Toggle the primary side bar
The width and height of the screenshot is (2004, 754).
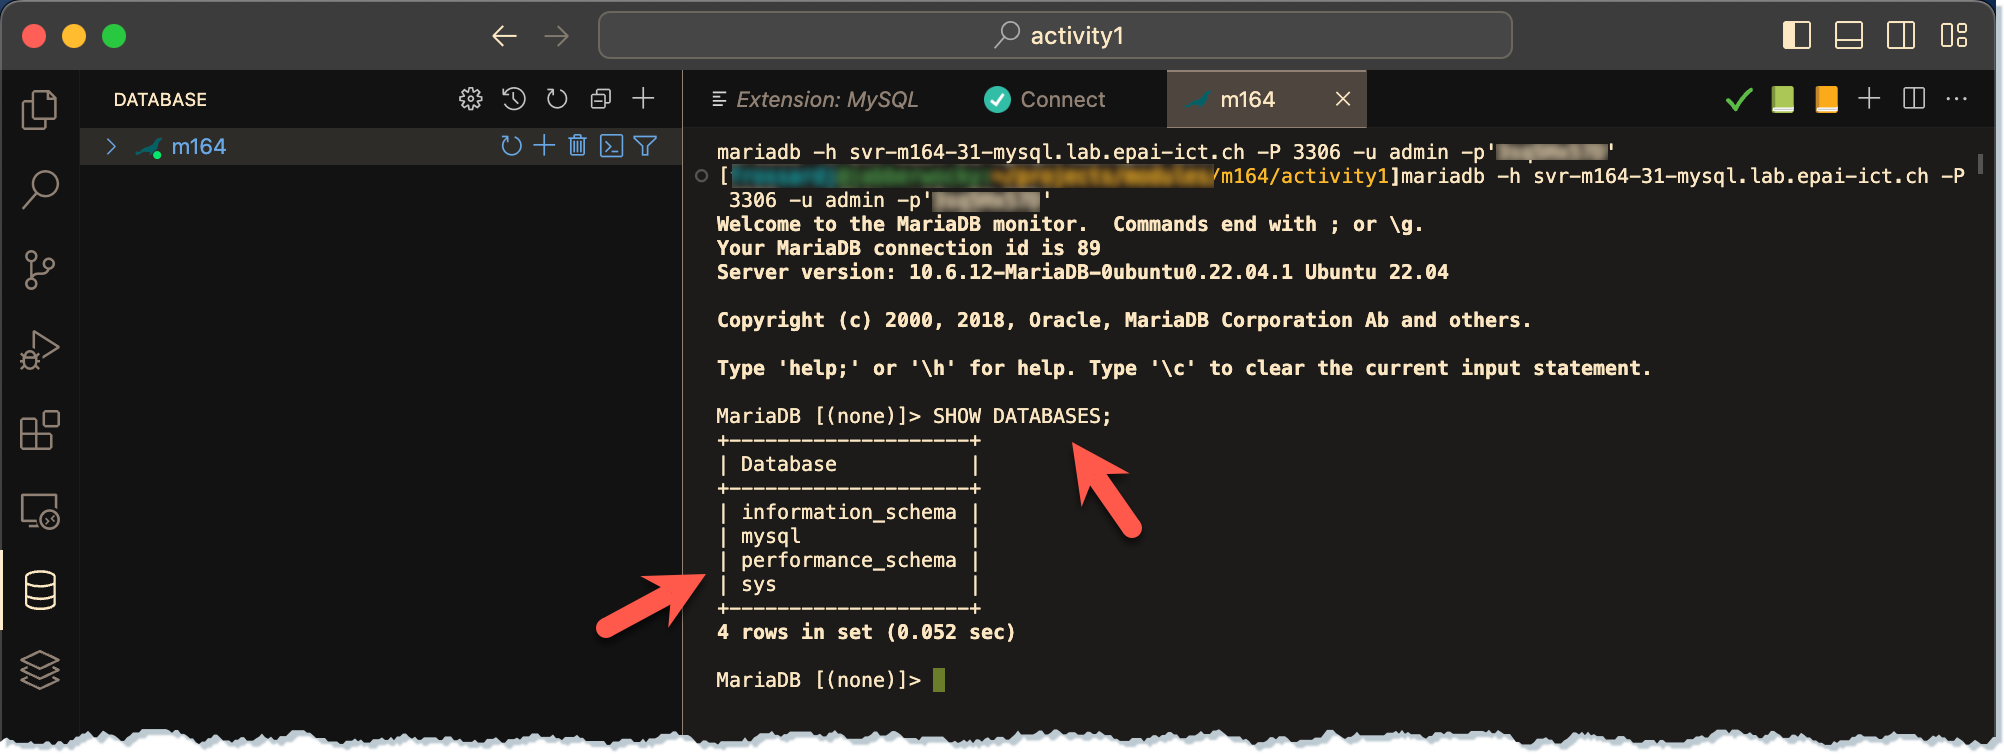pyautogui.click(x=1797, y=36)
